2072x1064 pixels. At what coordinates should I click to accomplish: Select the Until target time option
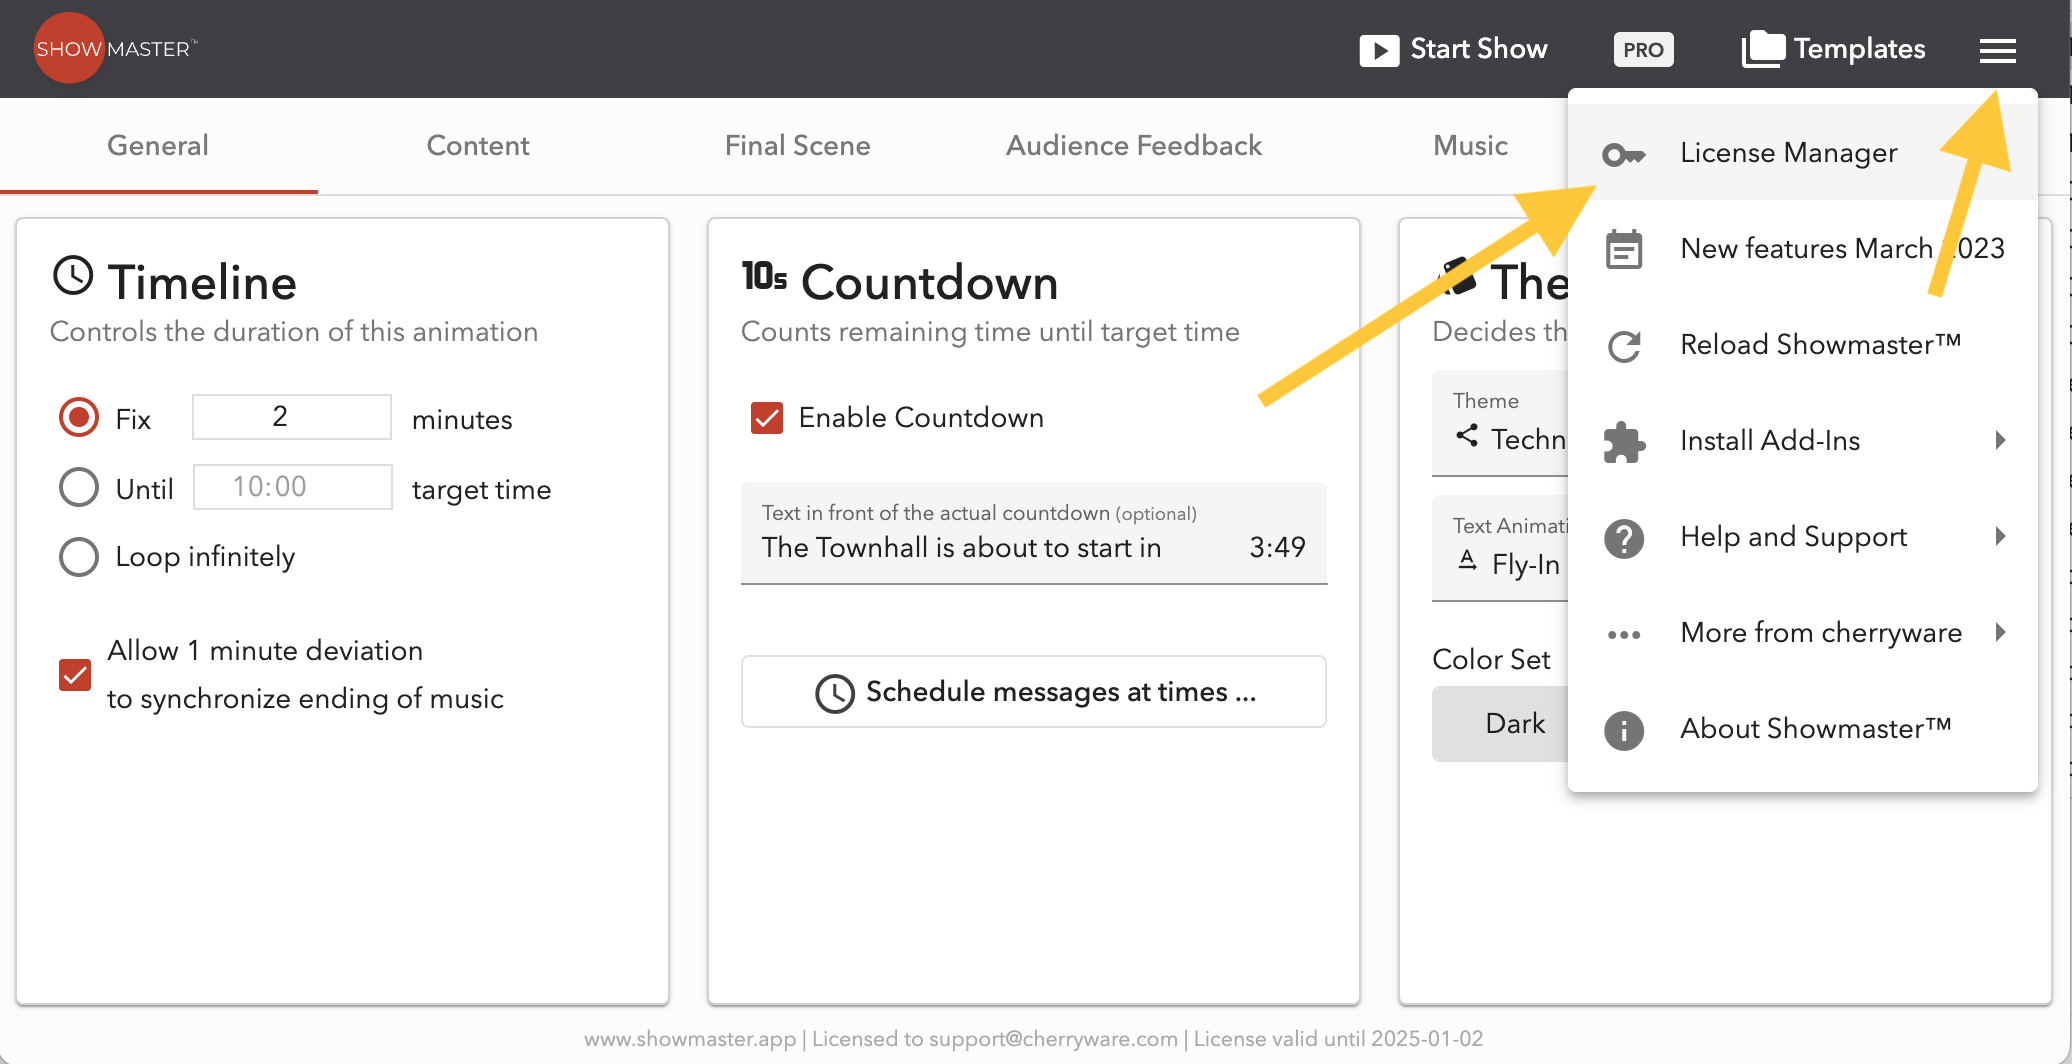[x=79, y=488]
